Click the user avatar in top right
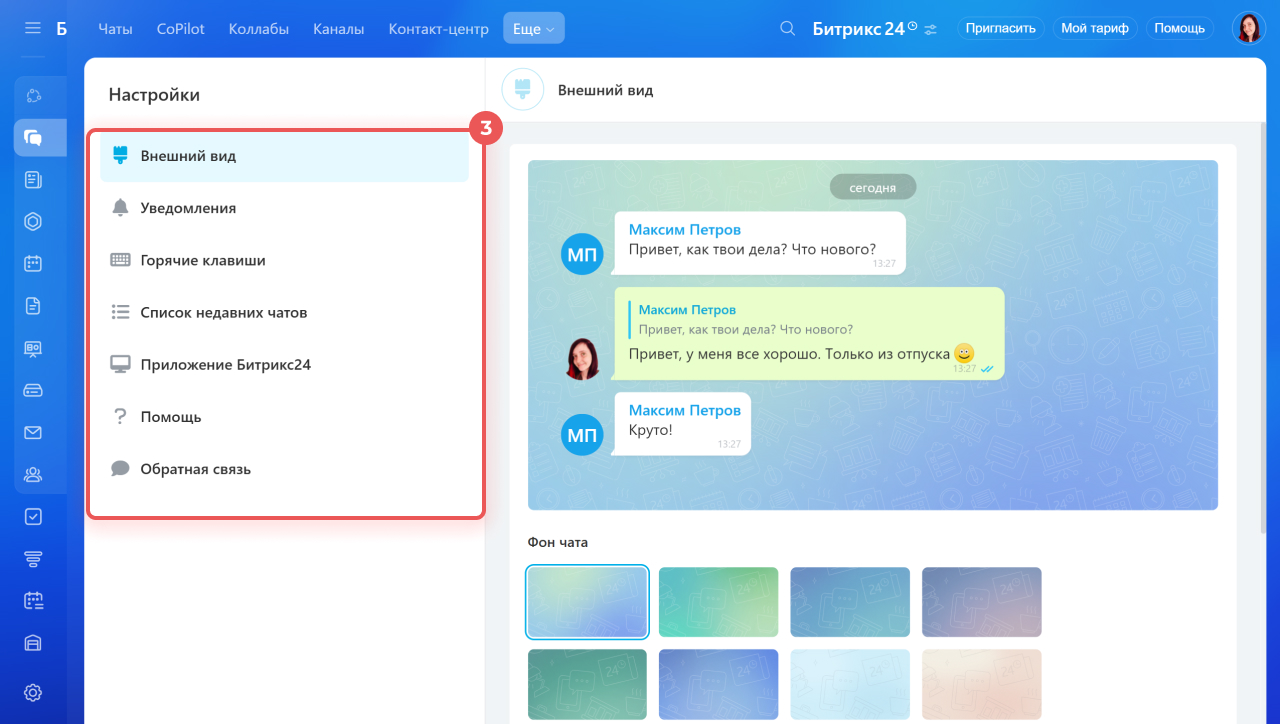The image size is (1280, 724). coord(1248,28)
